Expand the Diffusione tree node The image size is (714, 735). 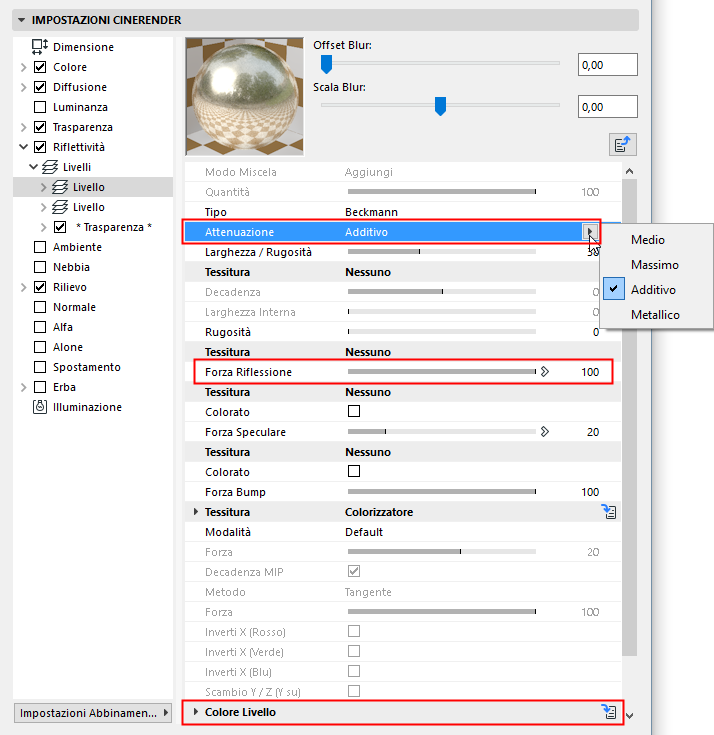click(x=23, y=87)
